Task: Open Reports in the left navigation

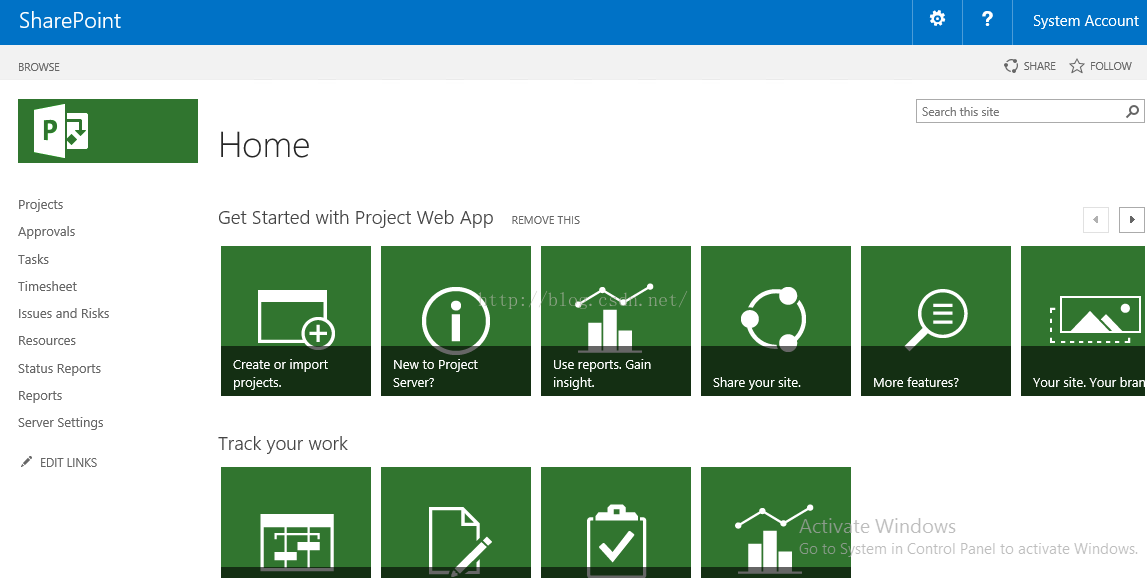Action: [40, 395]
